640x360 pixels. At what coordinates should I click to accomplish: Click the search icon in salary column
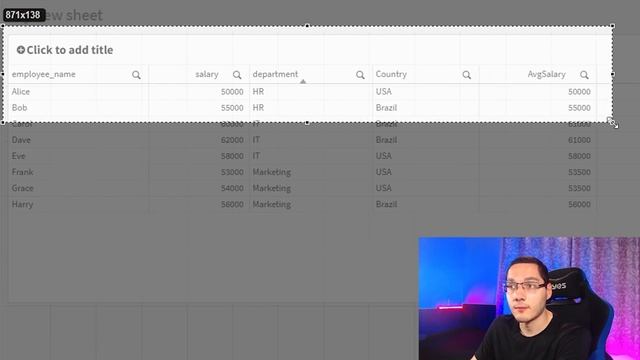click(237, 75)
